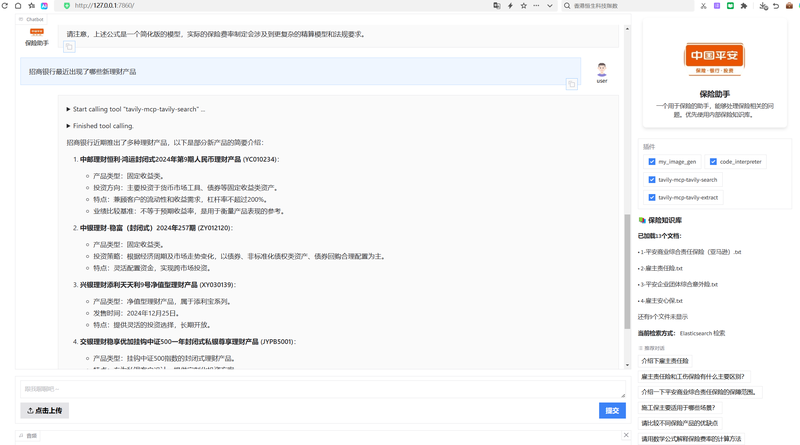Click the green security shield in address bar
Image resolution: width=800 pixels, height=445 pixels.
point(67,6)
